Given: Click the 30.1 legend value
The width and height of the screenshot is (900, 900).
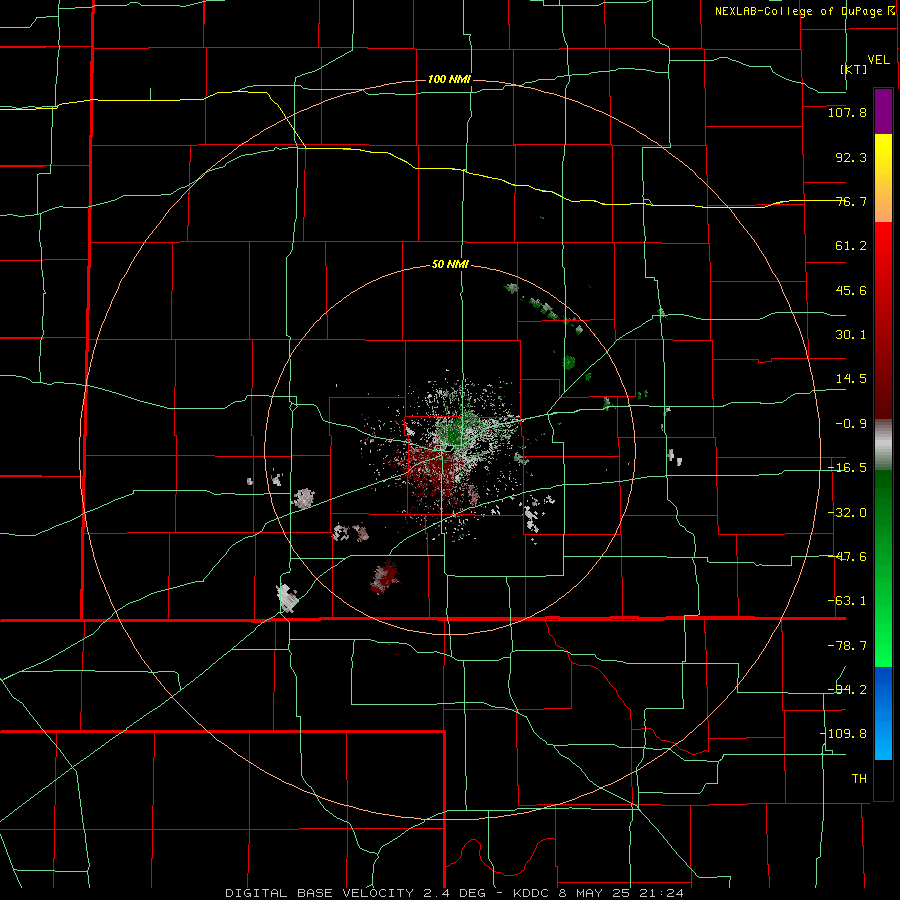Looking at the screenshot, I should click(851, 335).
